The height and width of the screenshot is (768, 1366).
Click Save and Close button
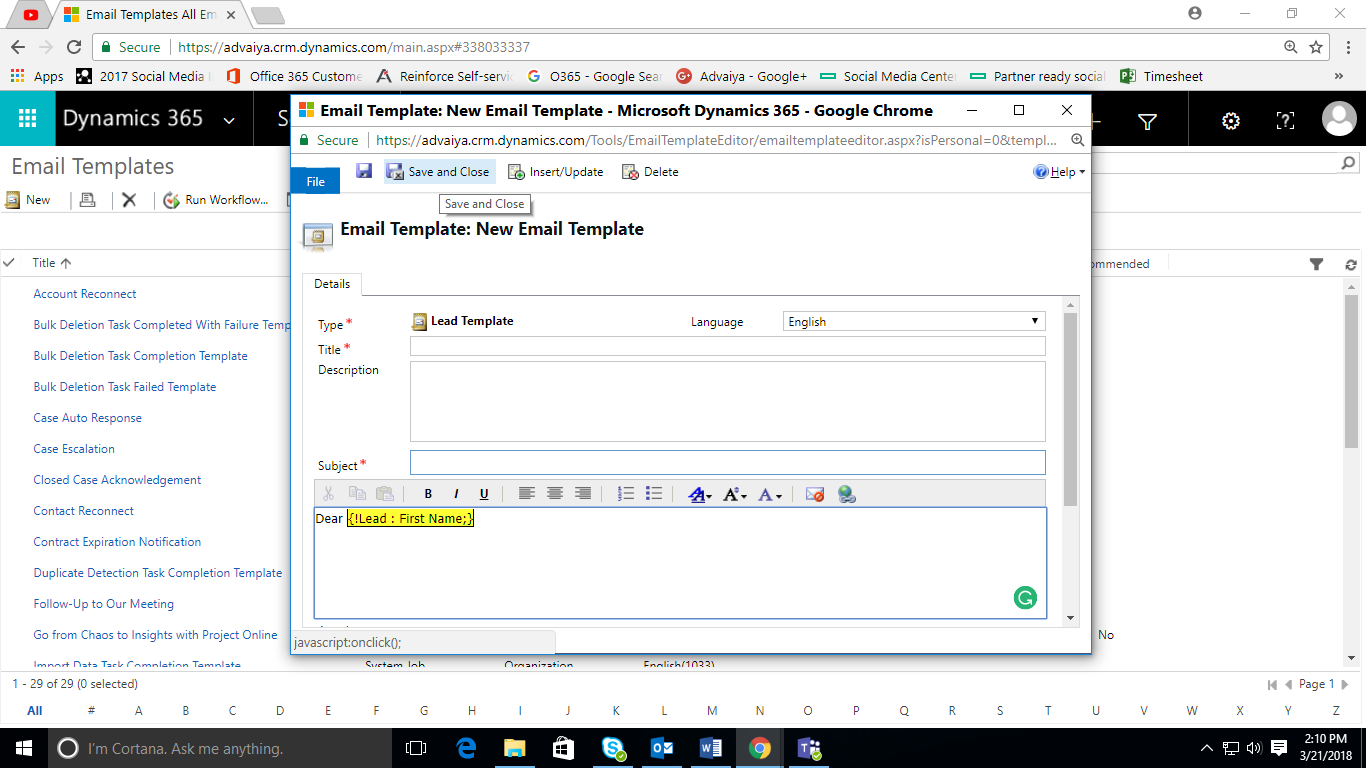coord(439,172)
